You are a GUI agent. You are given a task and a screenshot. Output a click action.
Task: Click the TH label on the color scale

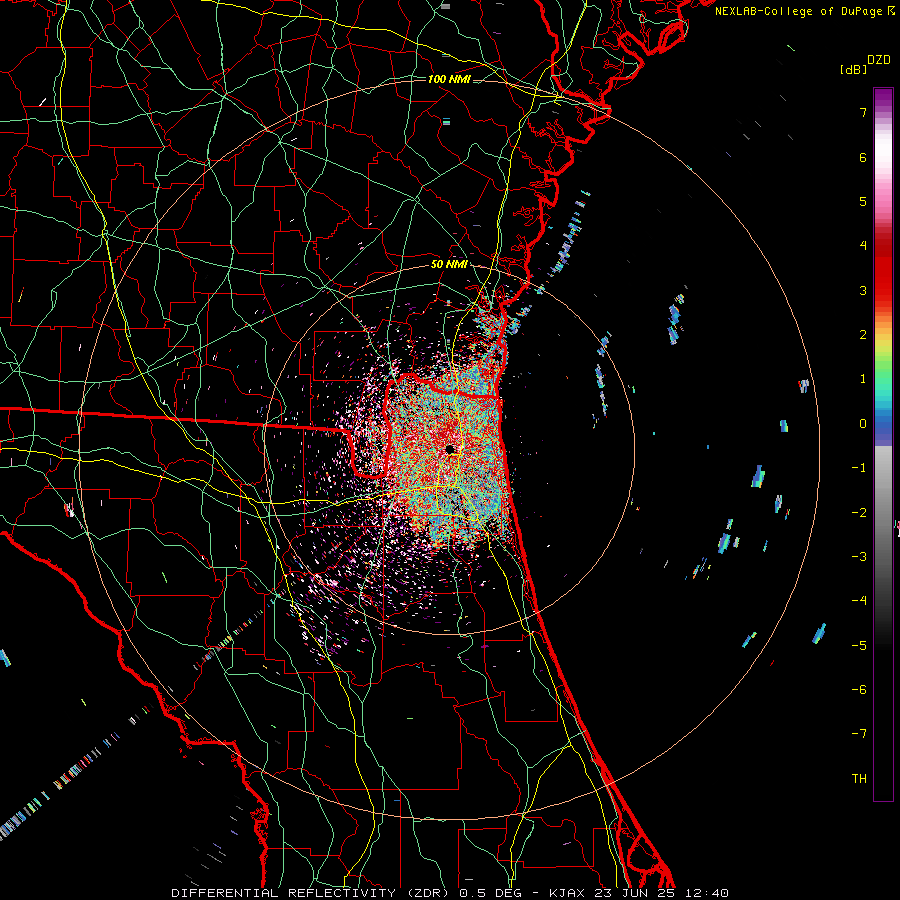(x=859, y=779)
